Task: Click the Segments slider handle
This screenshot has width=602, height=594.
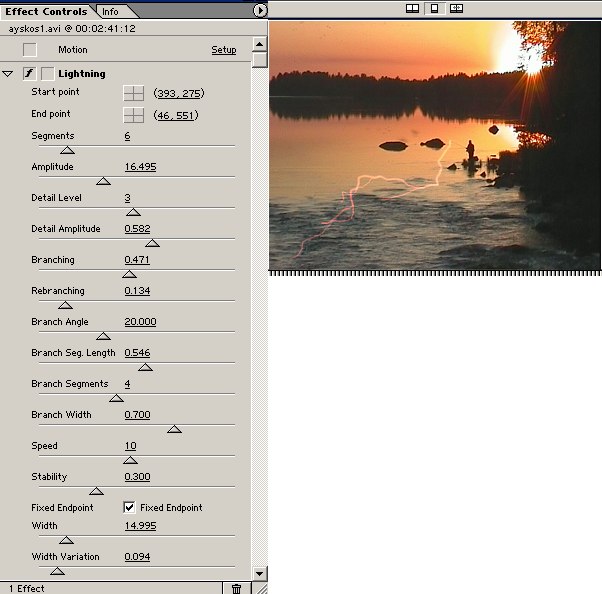Action: pyautogui.click(x=68, y=151)
